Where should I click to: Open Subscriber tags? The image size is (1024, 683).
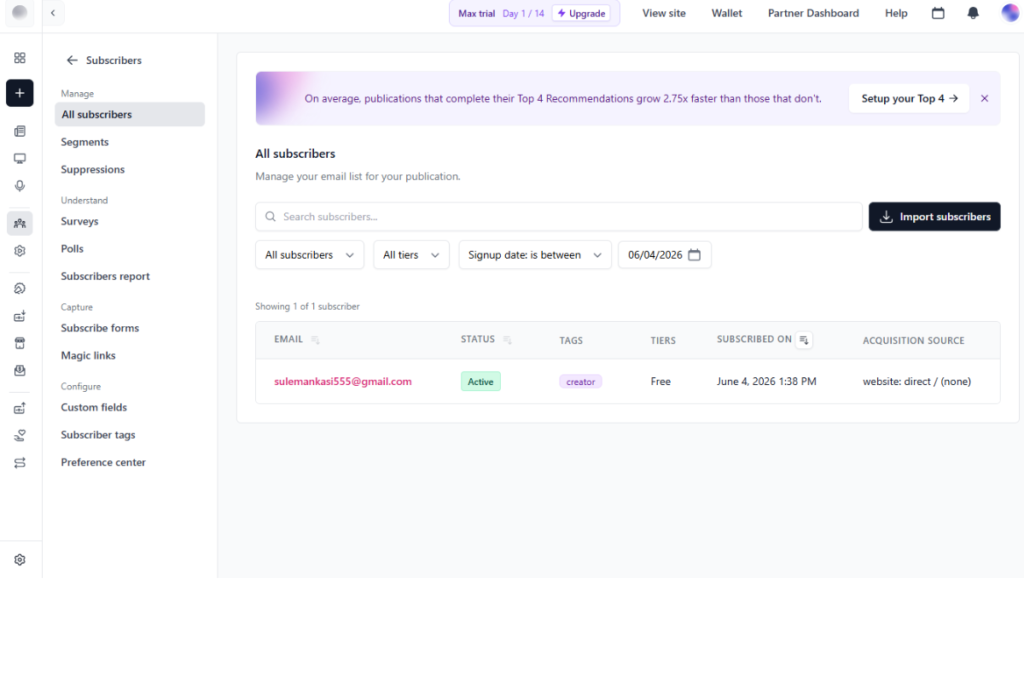tap(98, 435)
